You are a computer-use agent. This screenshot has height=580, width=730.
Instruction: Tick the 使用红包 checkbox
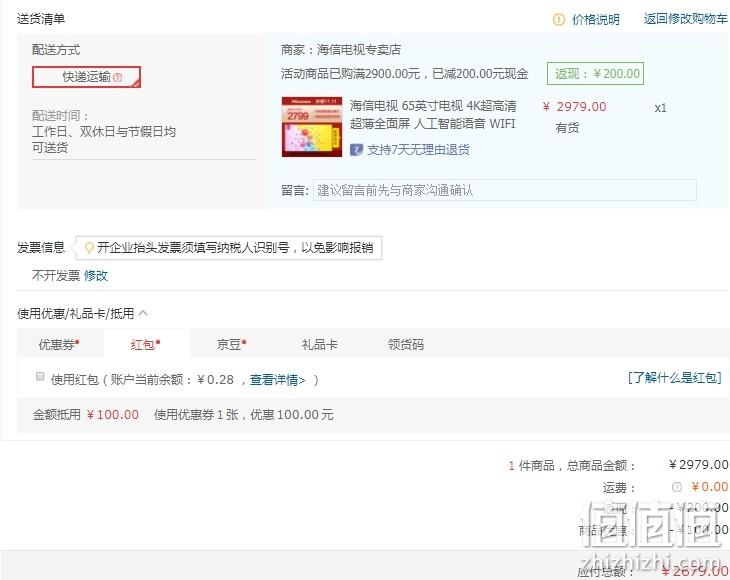pyautogui.click(x=40, y=376)
